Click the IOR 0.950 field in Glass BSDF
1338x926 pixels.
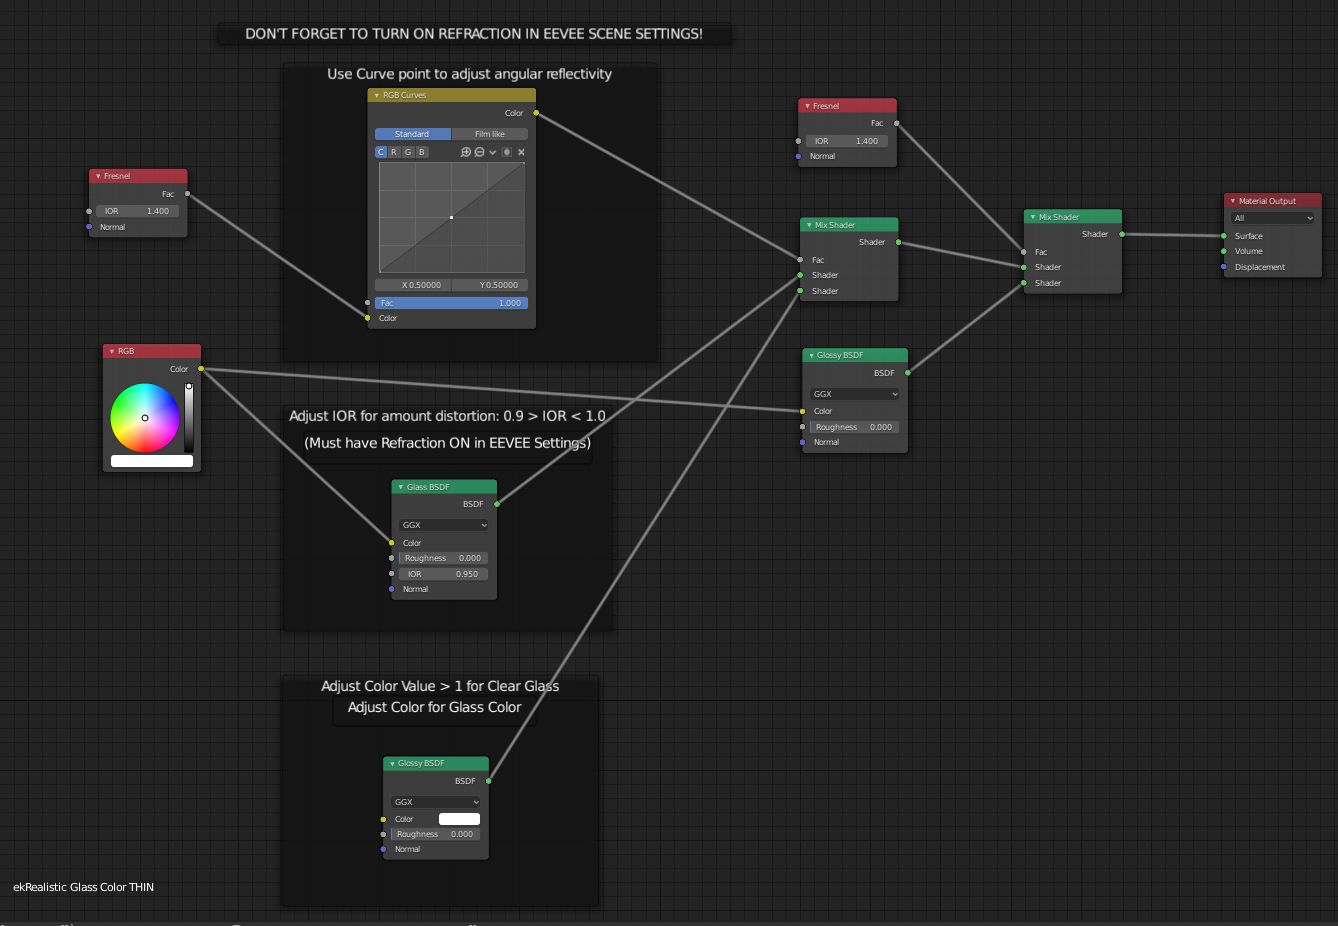[444, 574]
